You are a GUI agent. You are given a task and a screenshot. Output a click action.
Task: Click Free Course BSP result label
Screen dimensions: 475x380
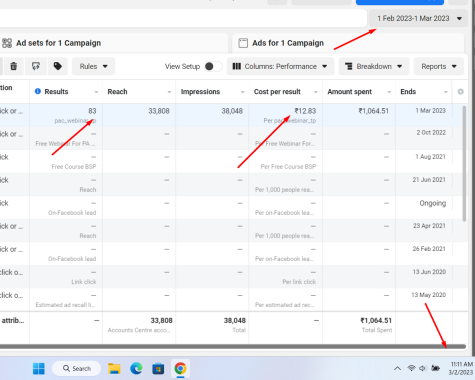pos(74,167)
